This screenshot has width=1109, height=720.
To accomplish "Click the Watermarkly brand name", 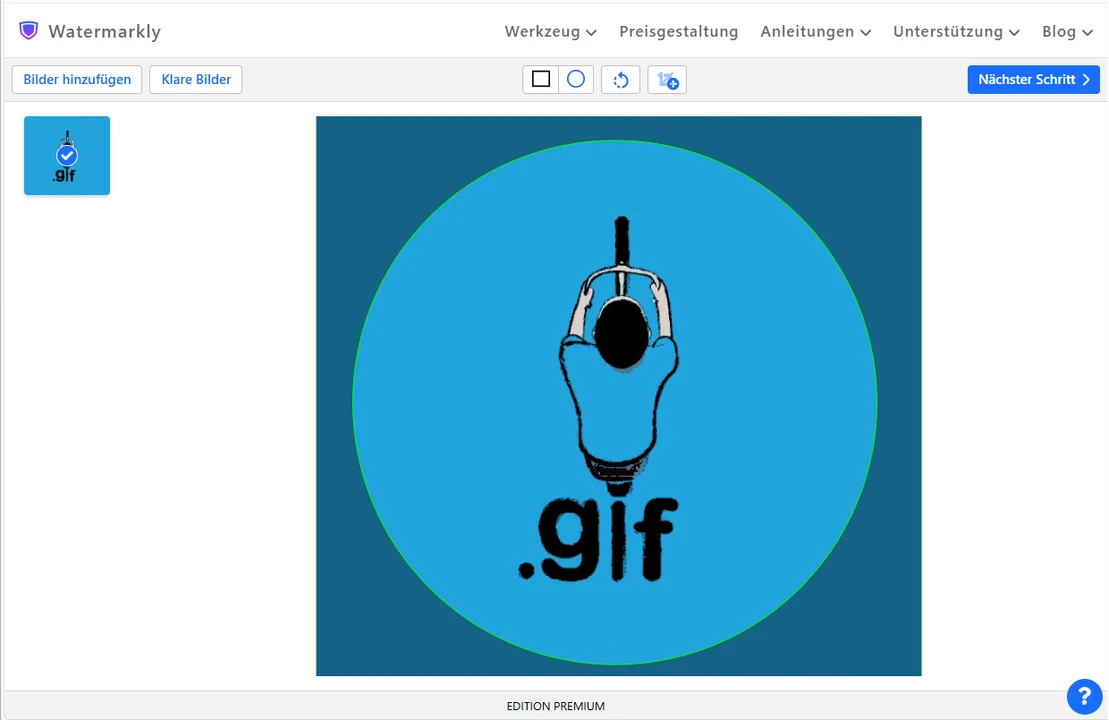I will (105, 32).
